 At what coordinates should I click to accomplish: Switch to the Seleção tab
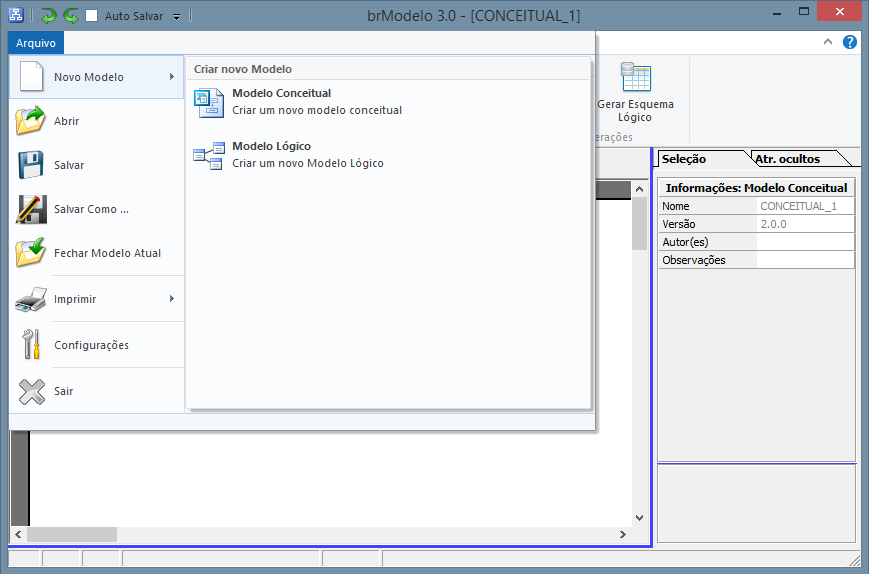point(701,159)
